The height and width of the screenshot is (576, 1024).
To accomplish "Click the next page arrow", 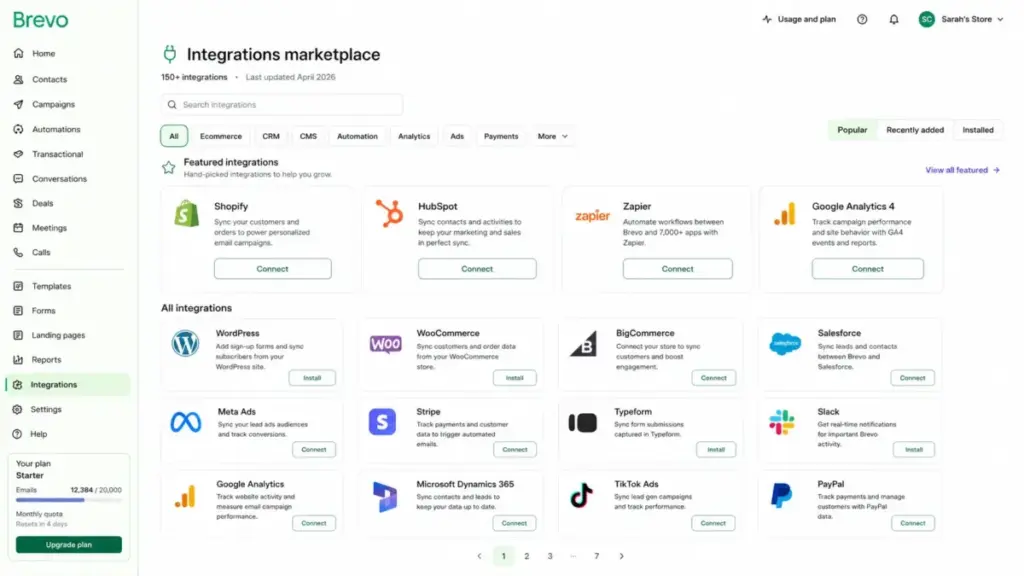I will (x=621, y=556).
